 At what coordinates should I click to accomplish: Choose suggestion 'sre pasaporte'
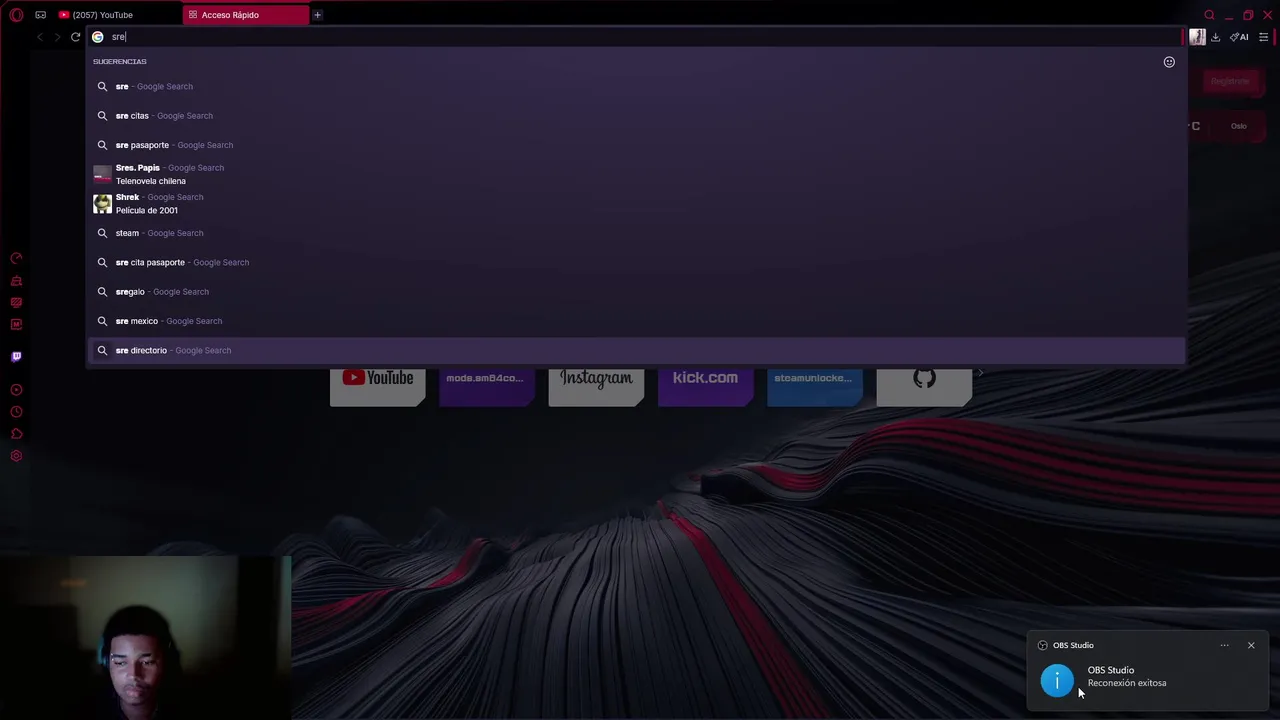click(636, 145)
